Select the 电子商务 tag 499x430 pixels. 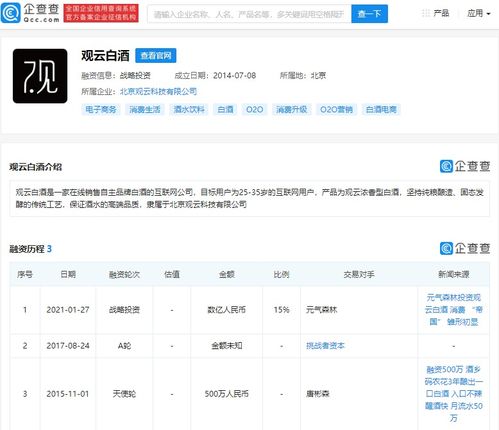[x=101, y=109]
